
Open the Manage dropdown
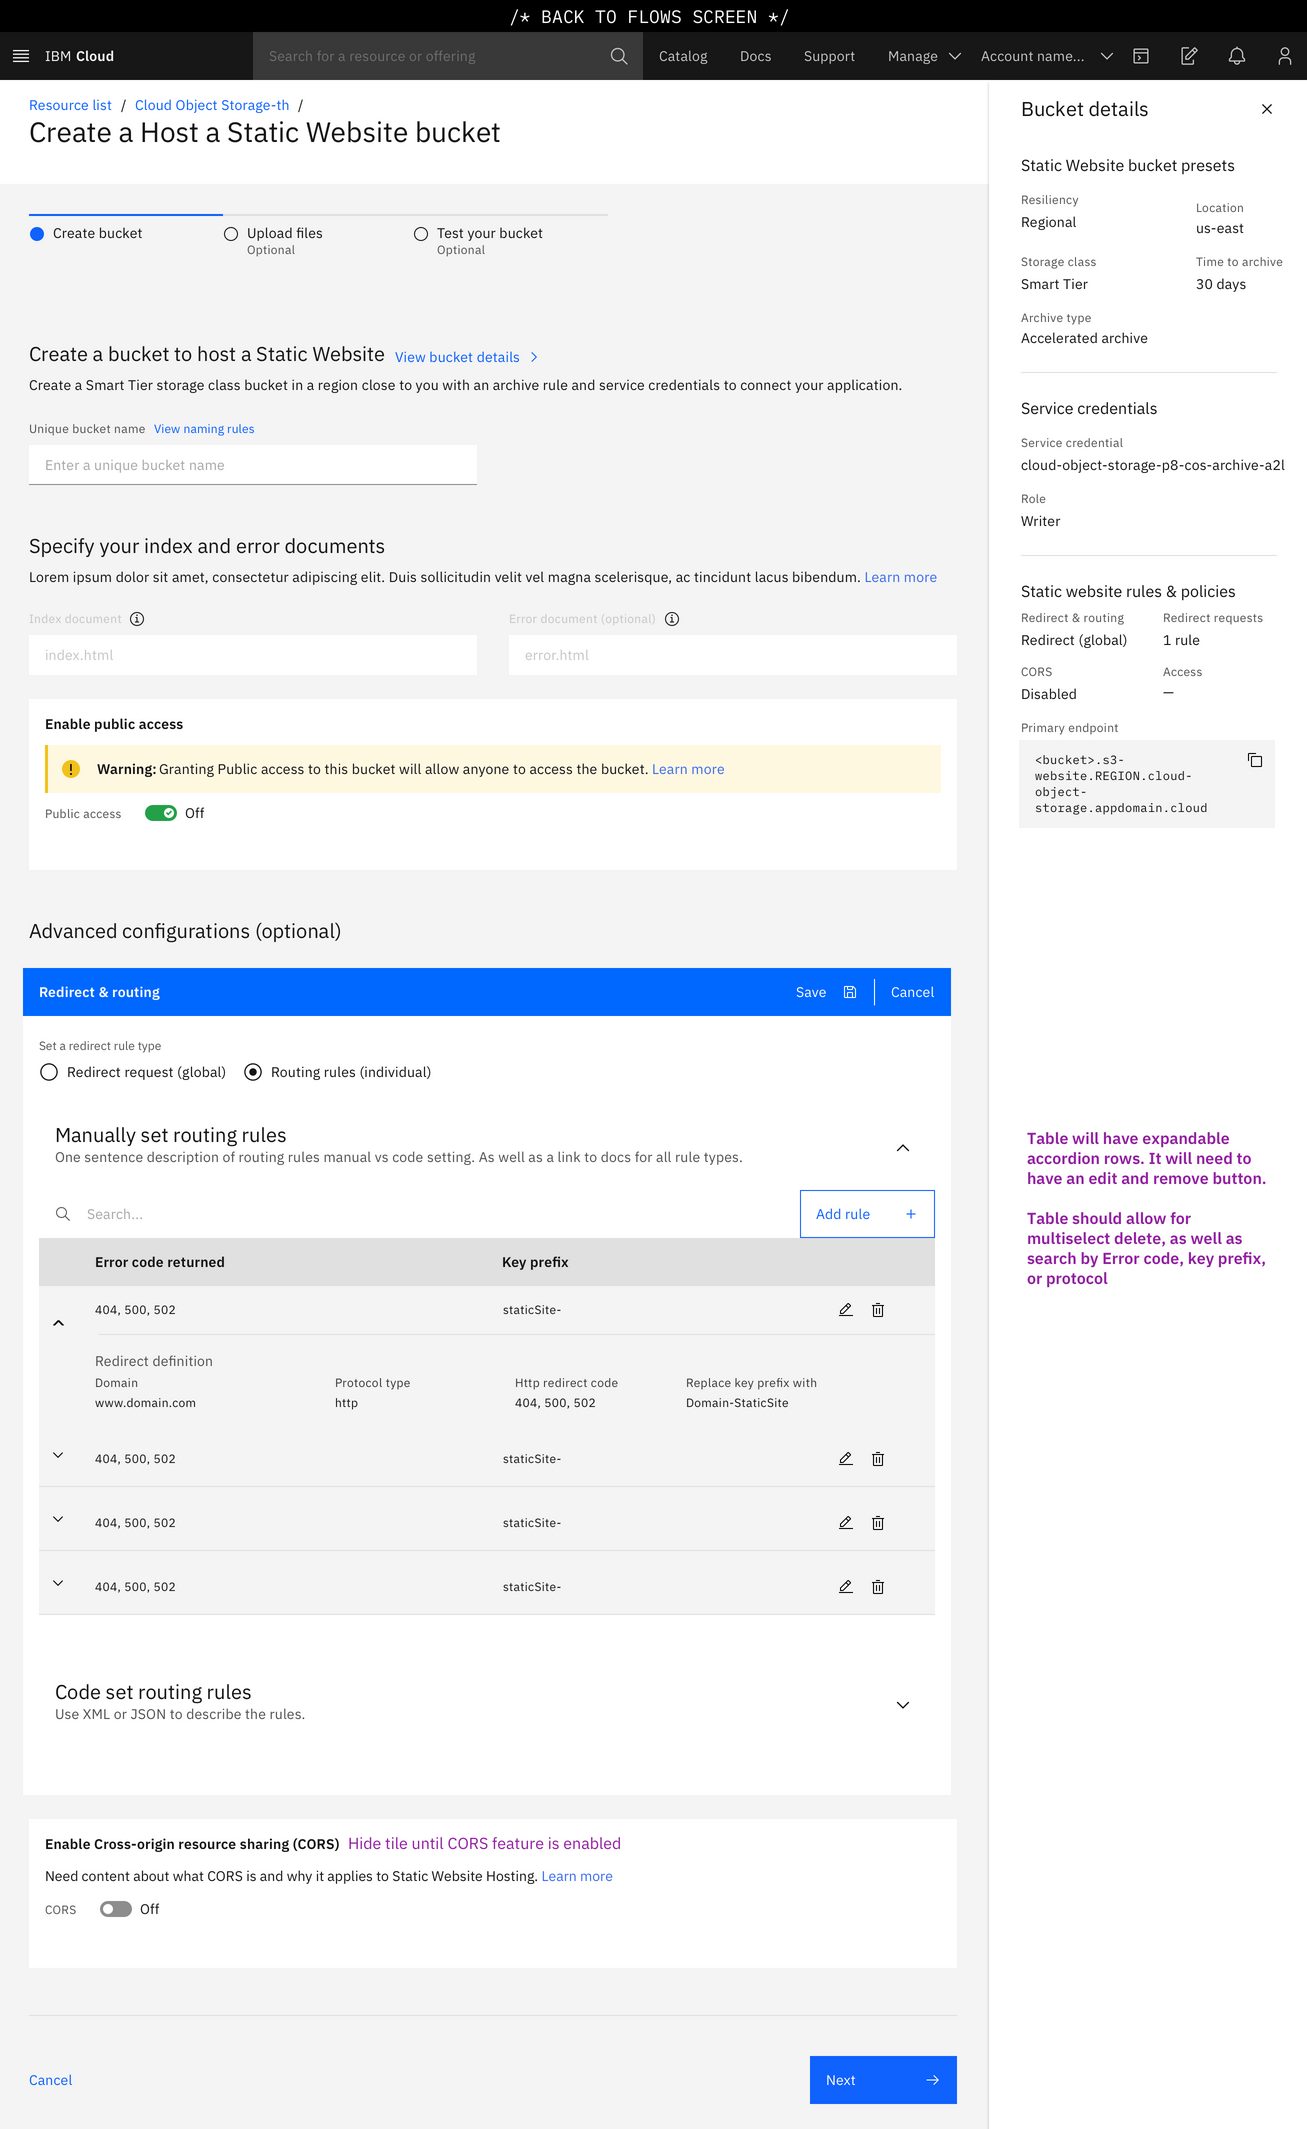click(924, 56)
